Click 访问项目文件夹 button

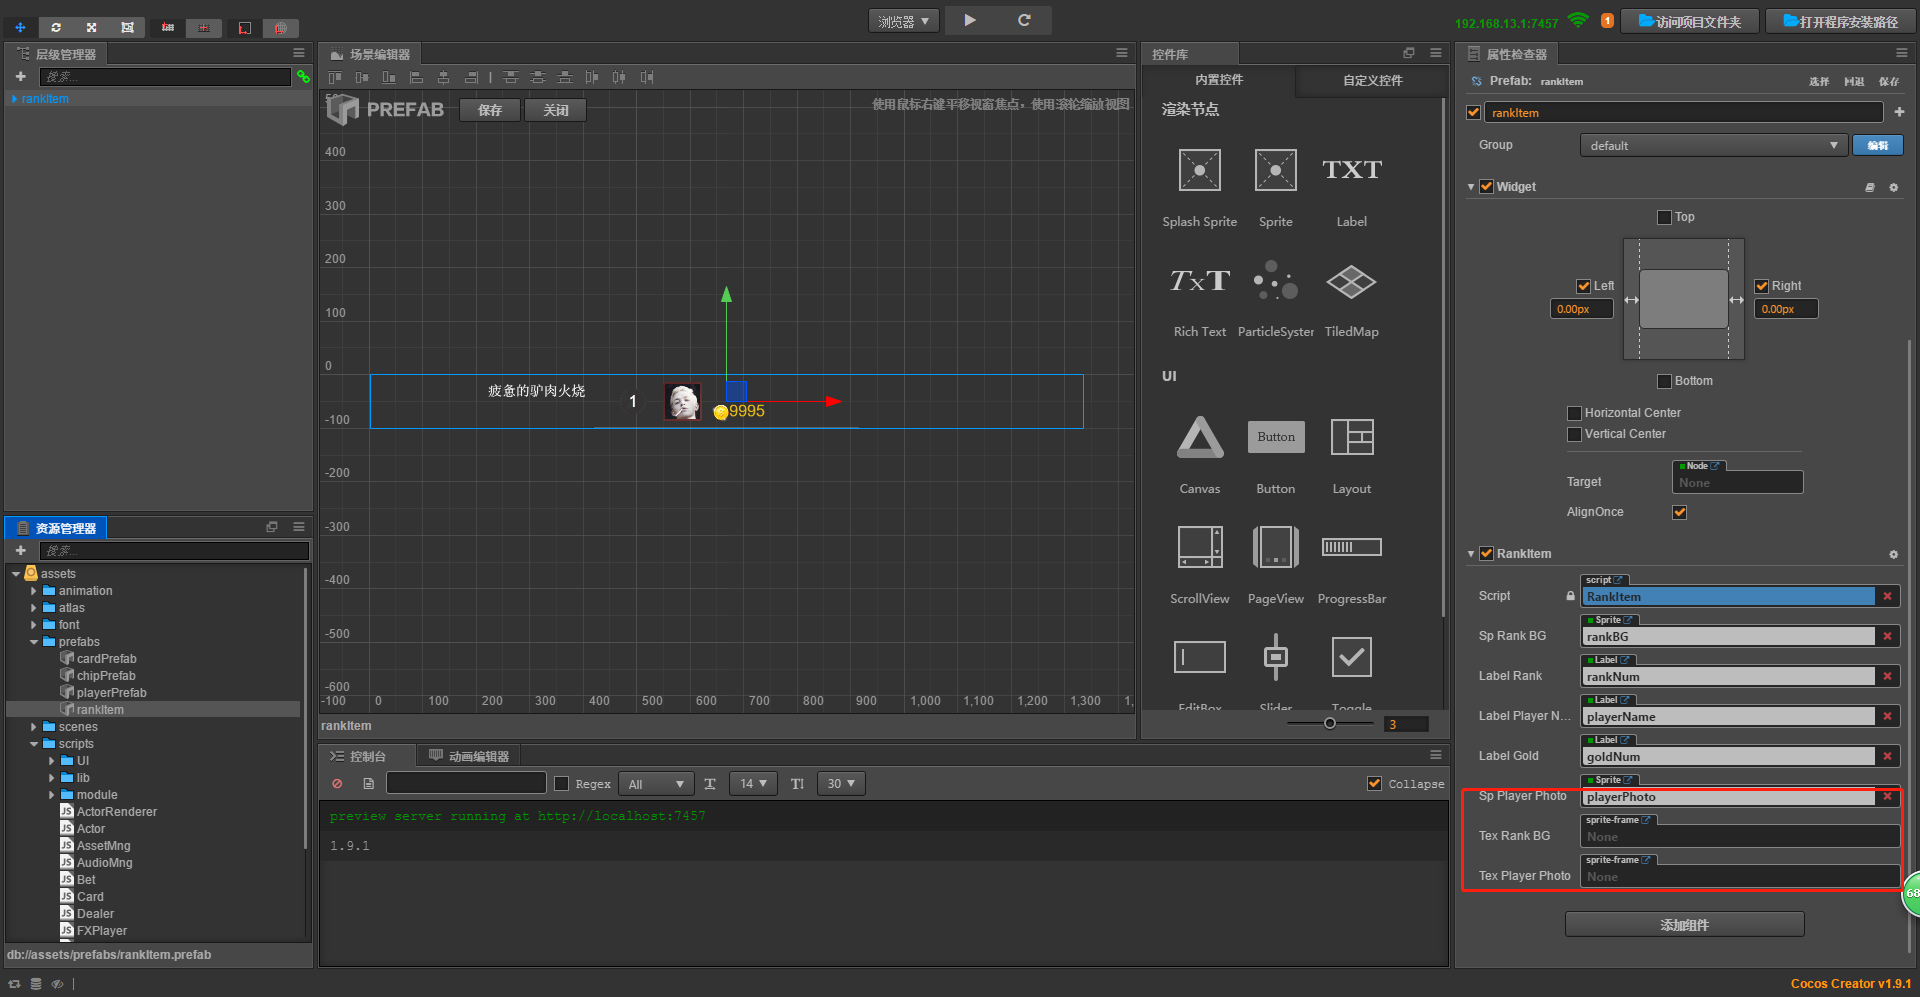click(1690, 21)
